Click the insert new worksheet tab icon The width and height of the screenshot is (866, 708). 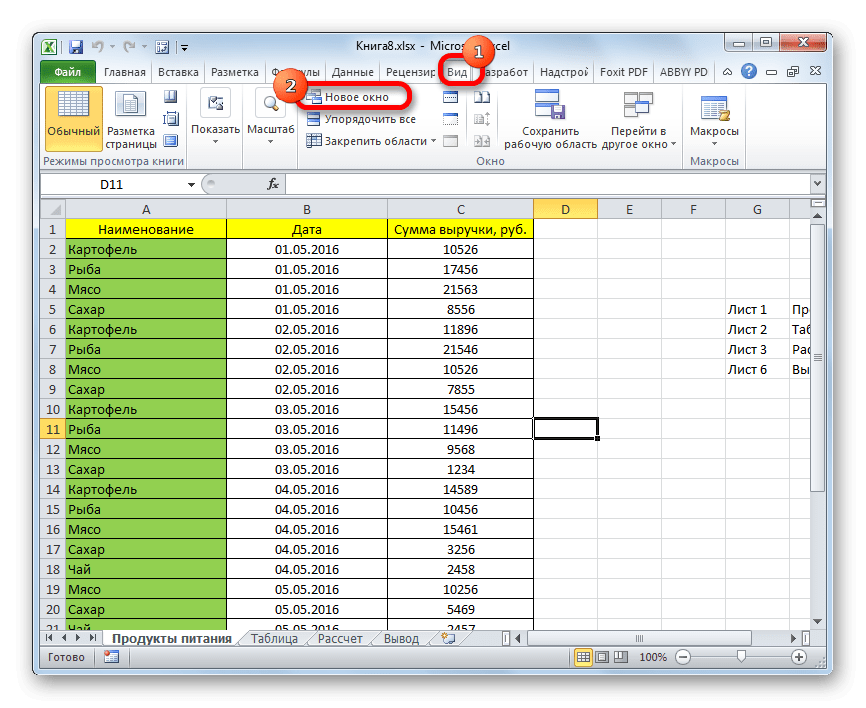tap(448, 638)
